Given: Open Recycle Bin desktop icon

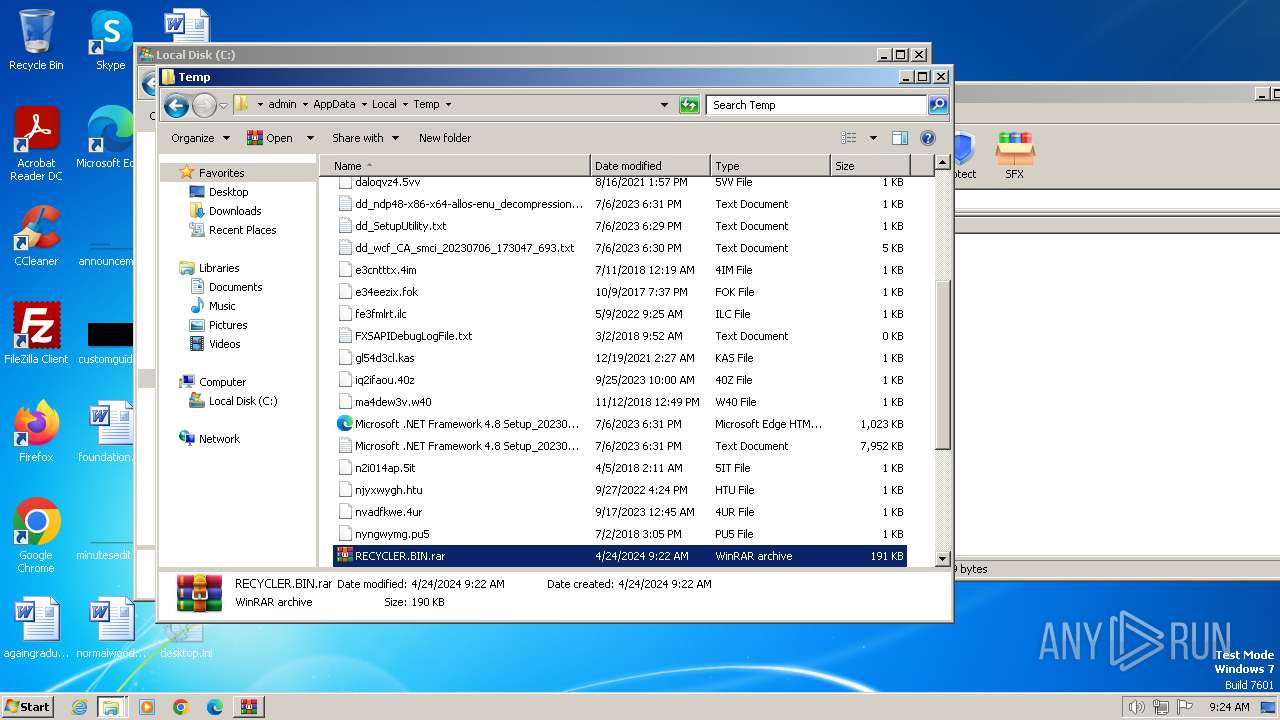Looking at the screenshot, I should pyautogui.click(x=36, y=40).
